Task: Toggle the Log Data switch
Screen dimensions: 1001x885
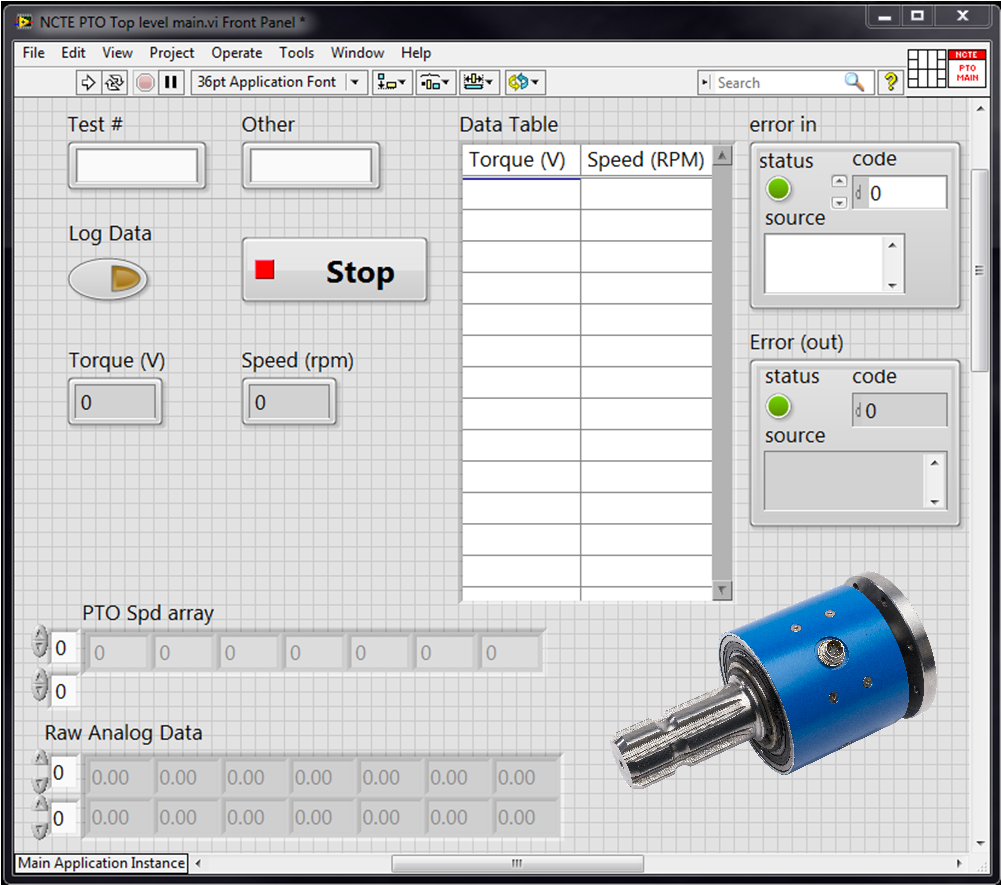Action: (x=108, y=280)
